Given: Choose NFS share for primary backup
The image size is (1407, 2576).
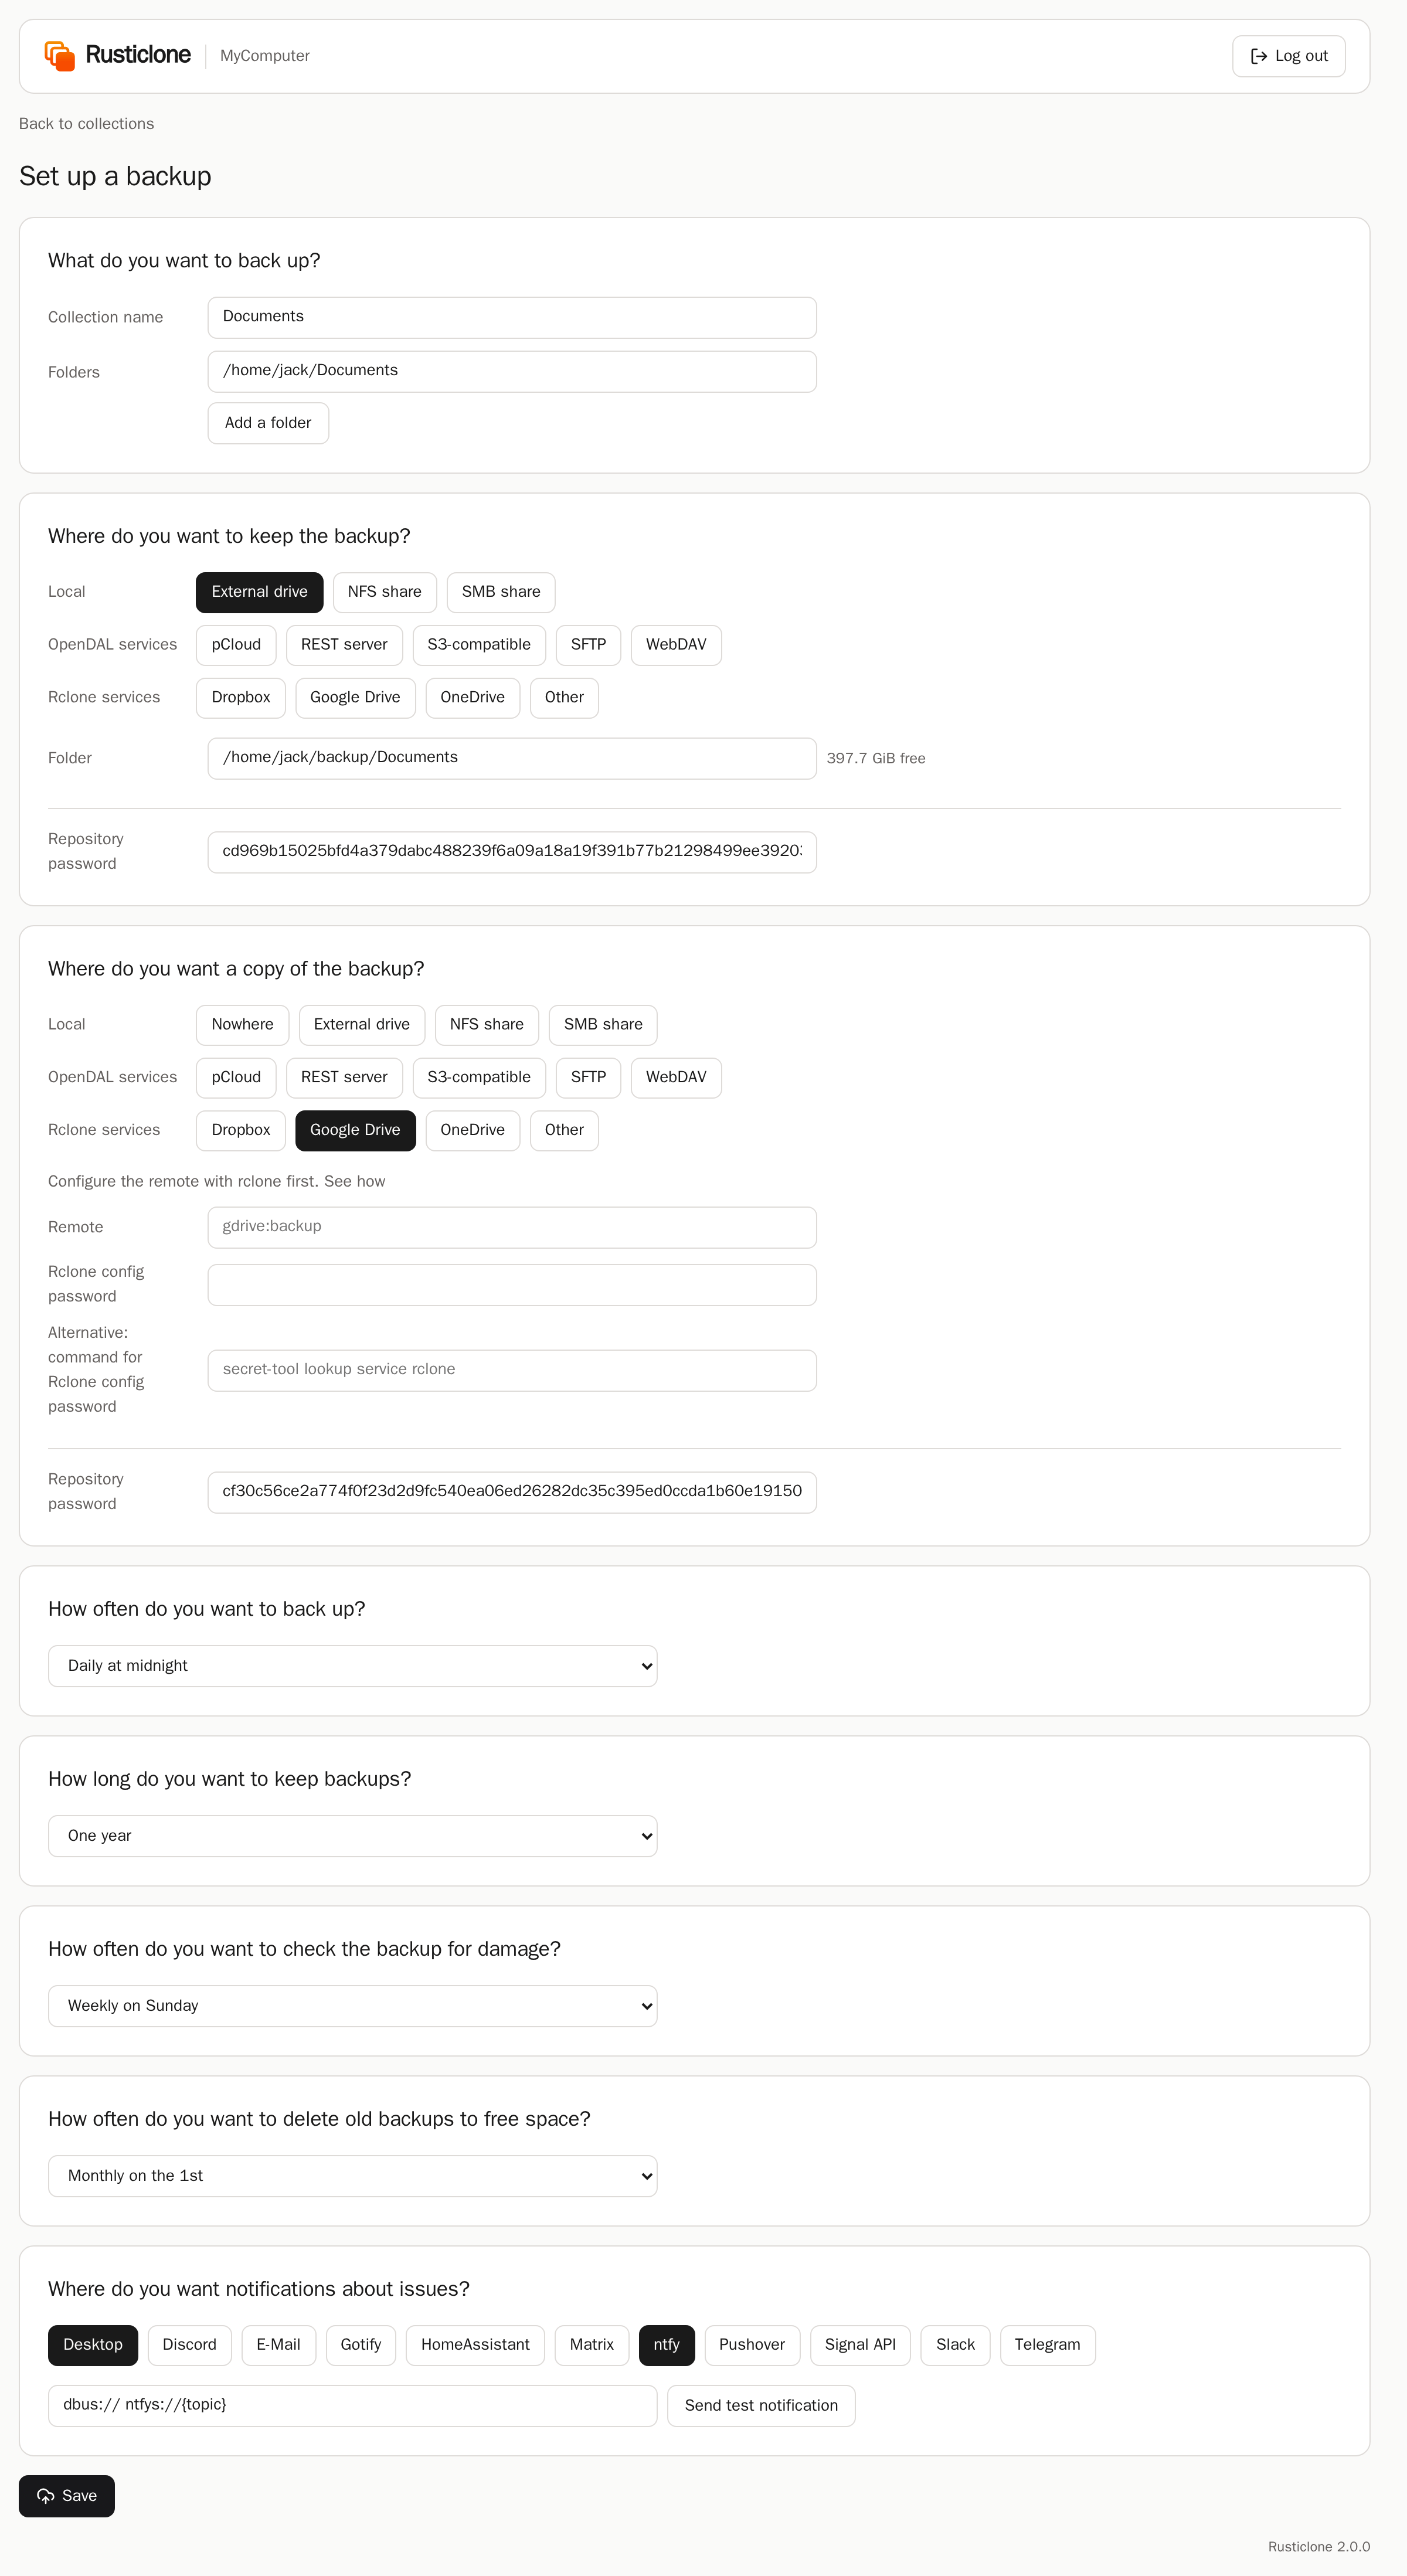Looking at the screenshot, I should (384, 592).
